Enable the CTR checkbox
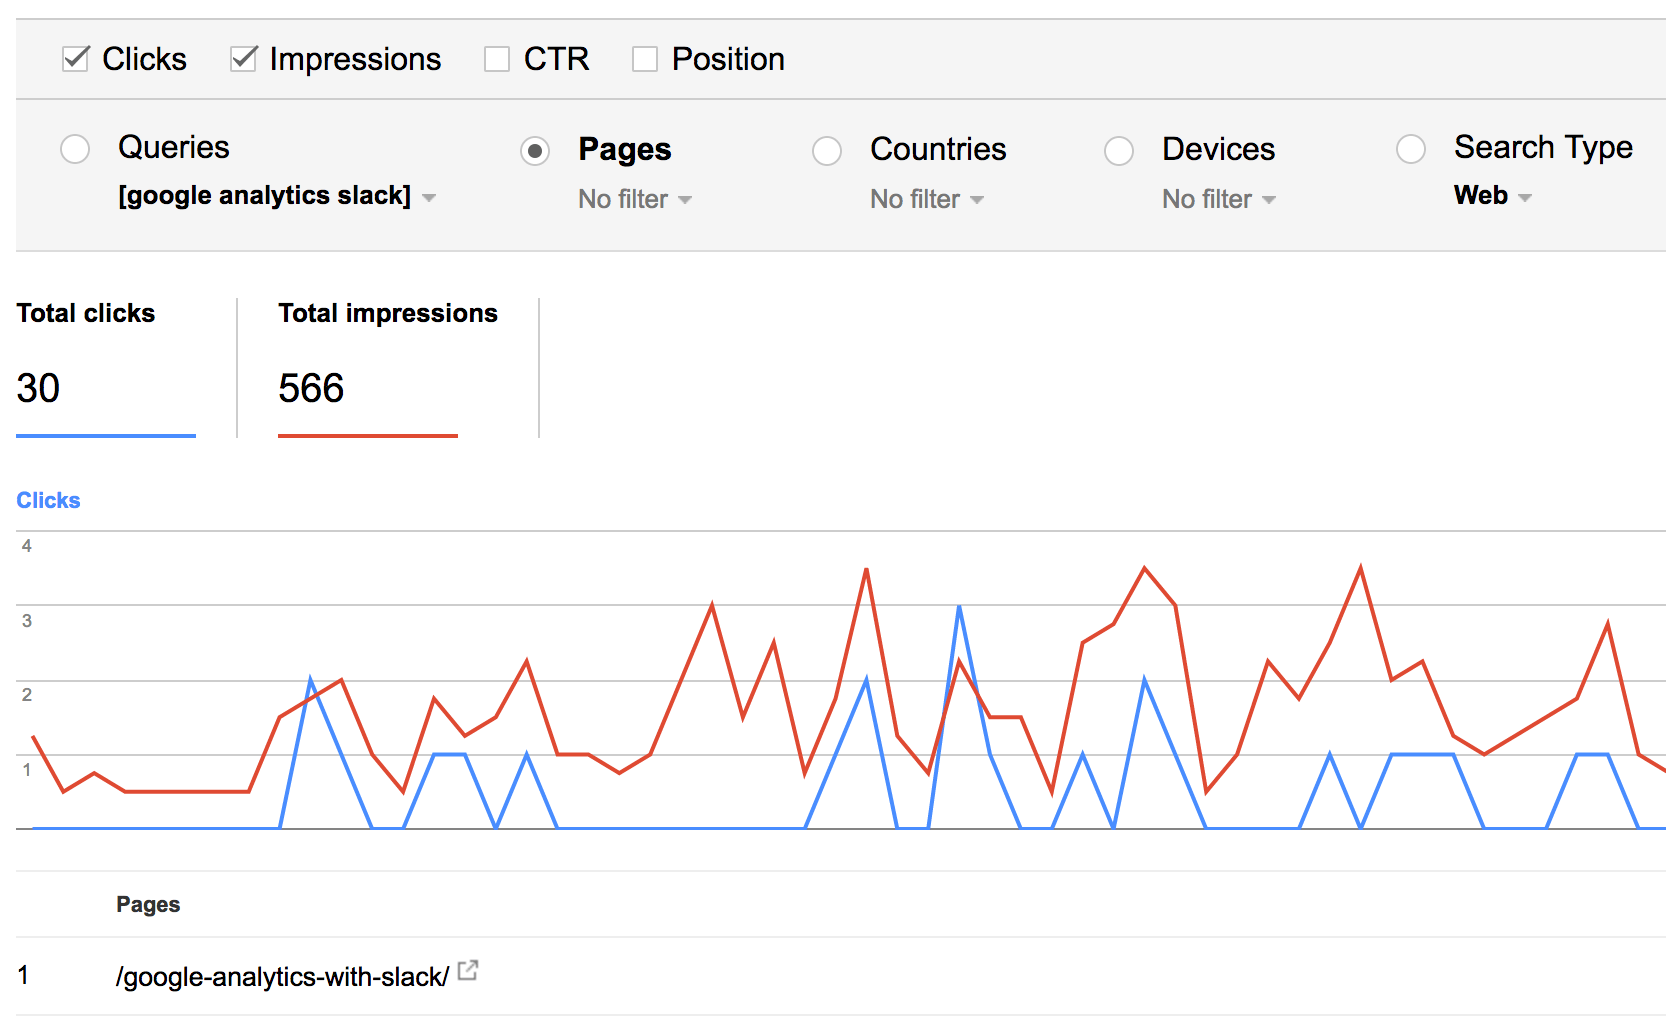Viewport: 1666px width, 1028px height. [x=497, y=59]
